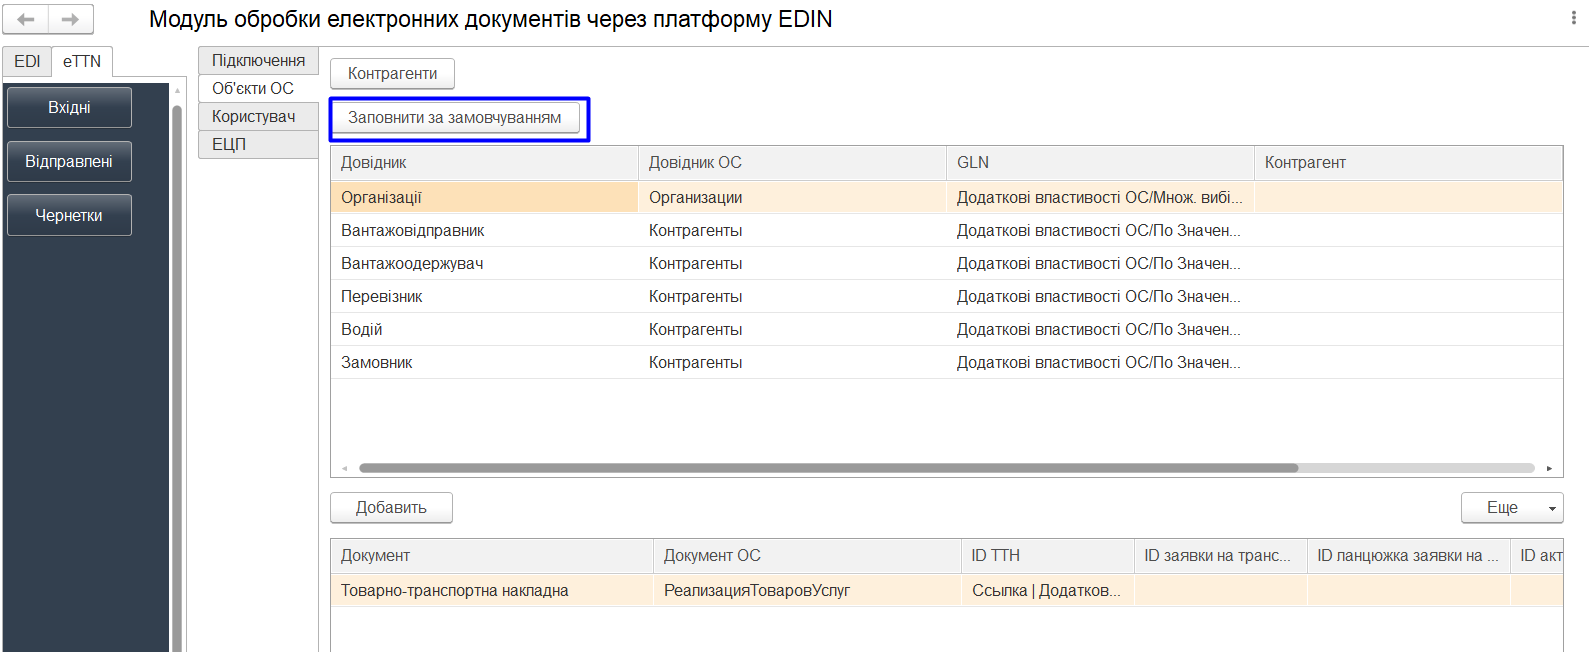Click the Документ column header
The image size is (1589, 652).
pyautogui.click(x=492, y=555)
